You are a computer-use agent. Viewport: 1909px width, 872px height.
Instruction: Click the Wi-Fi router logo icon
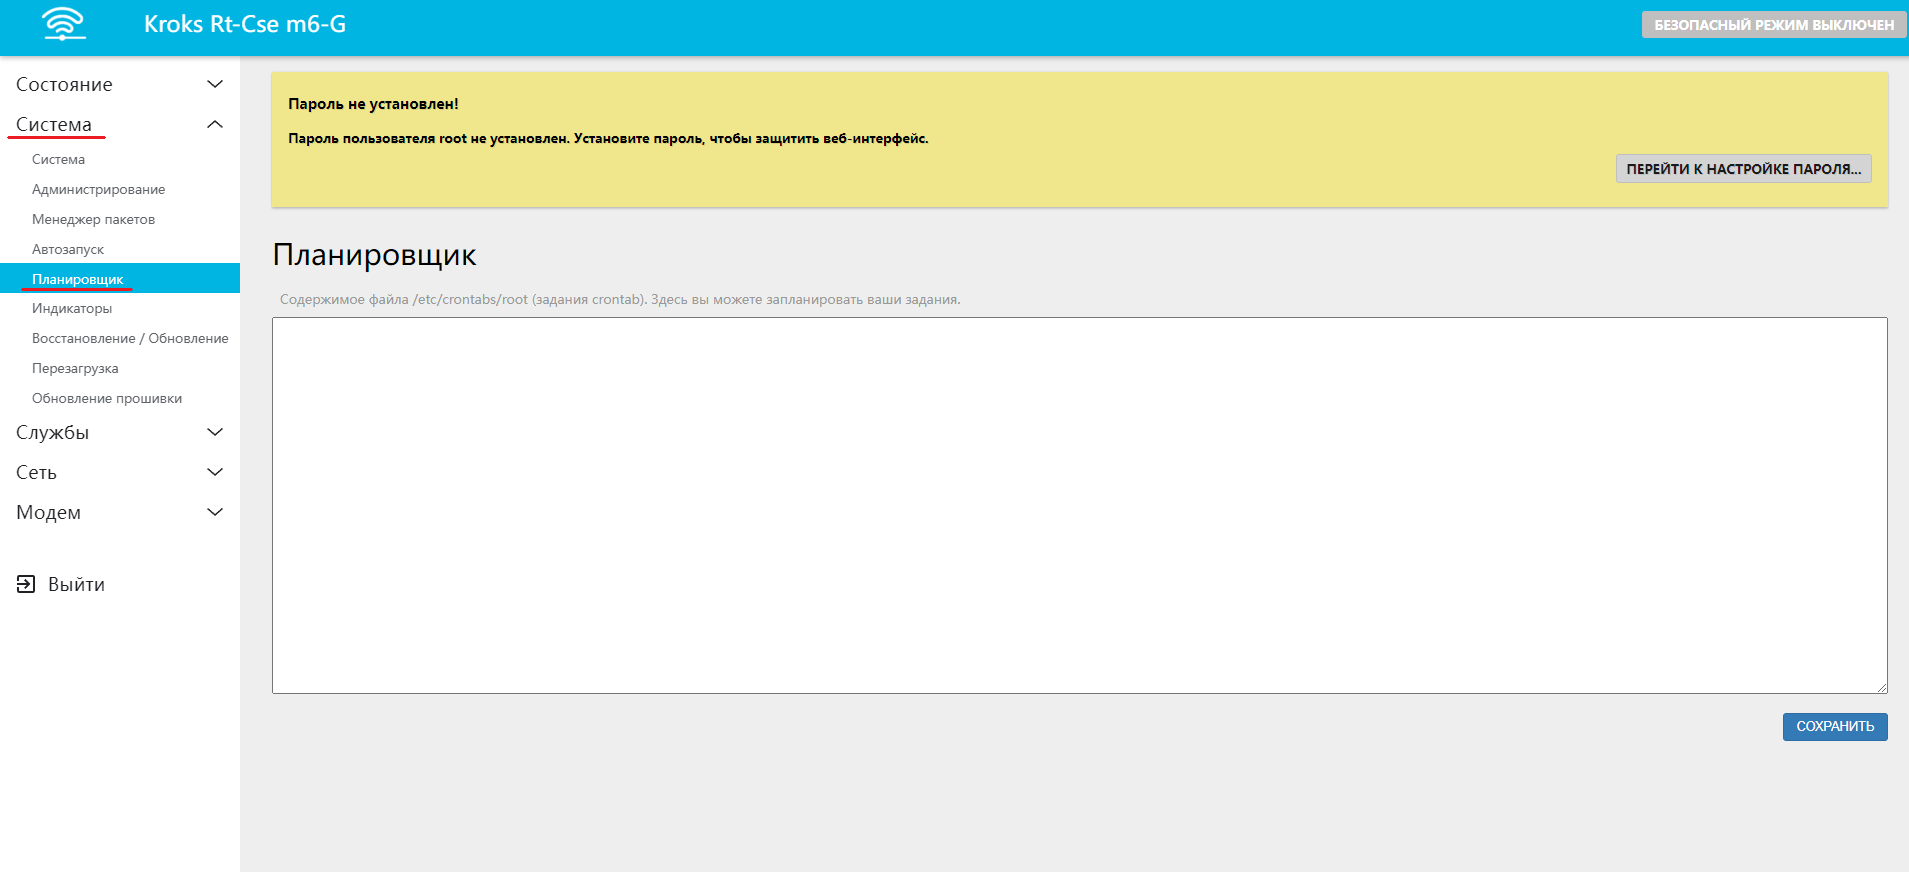pyautogui.click(x=64, y=24)
